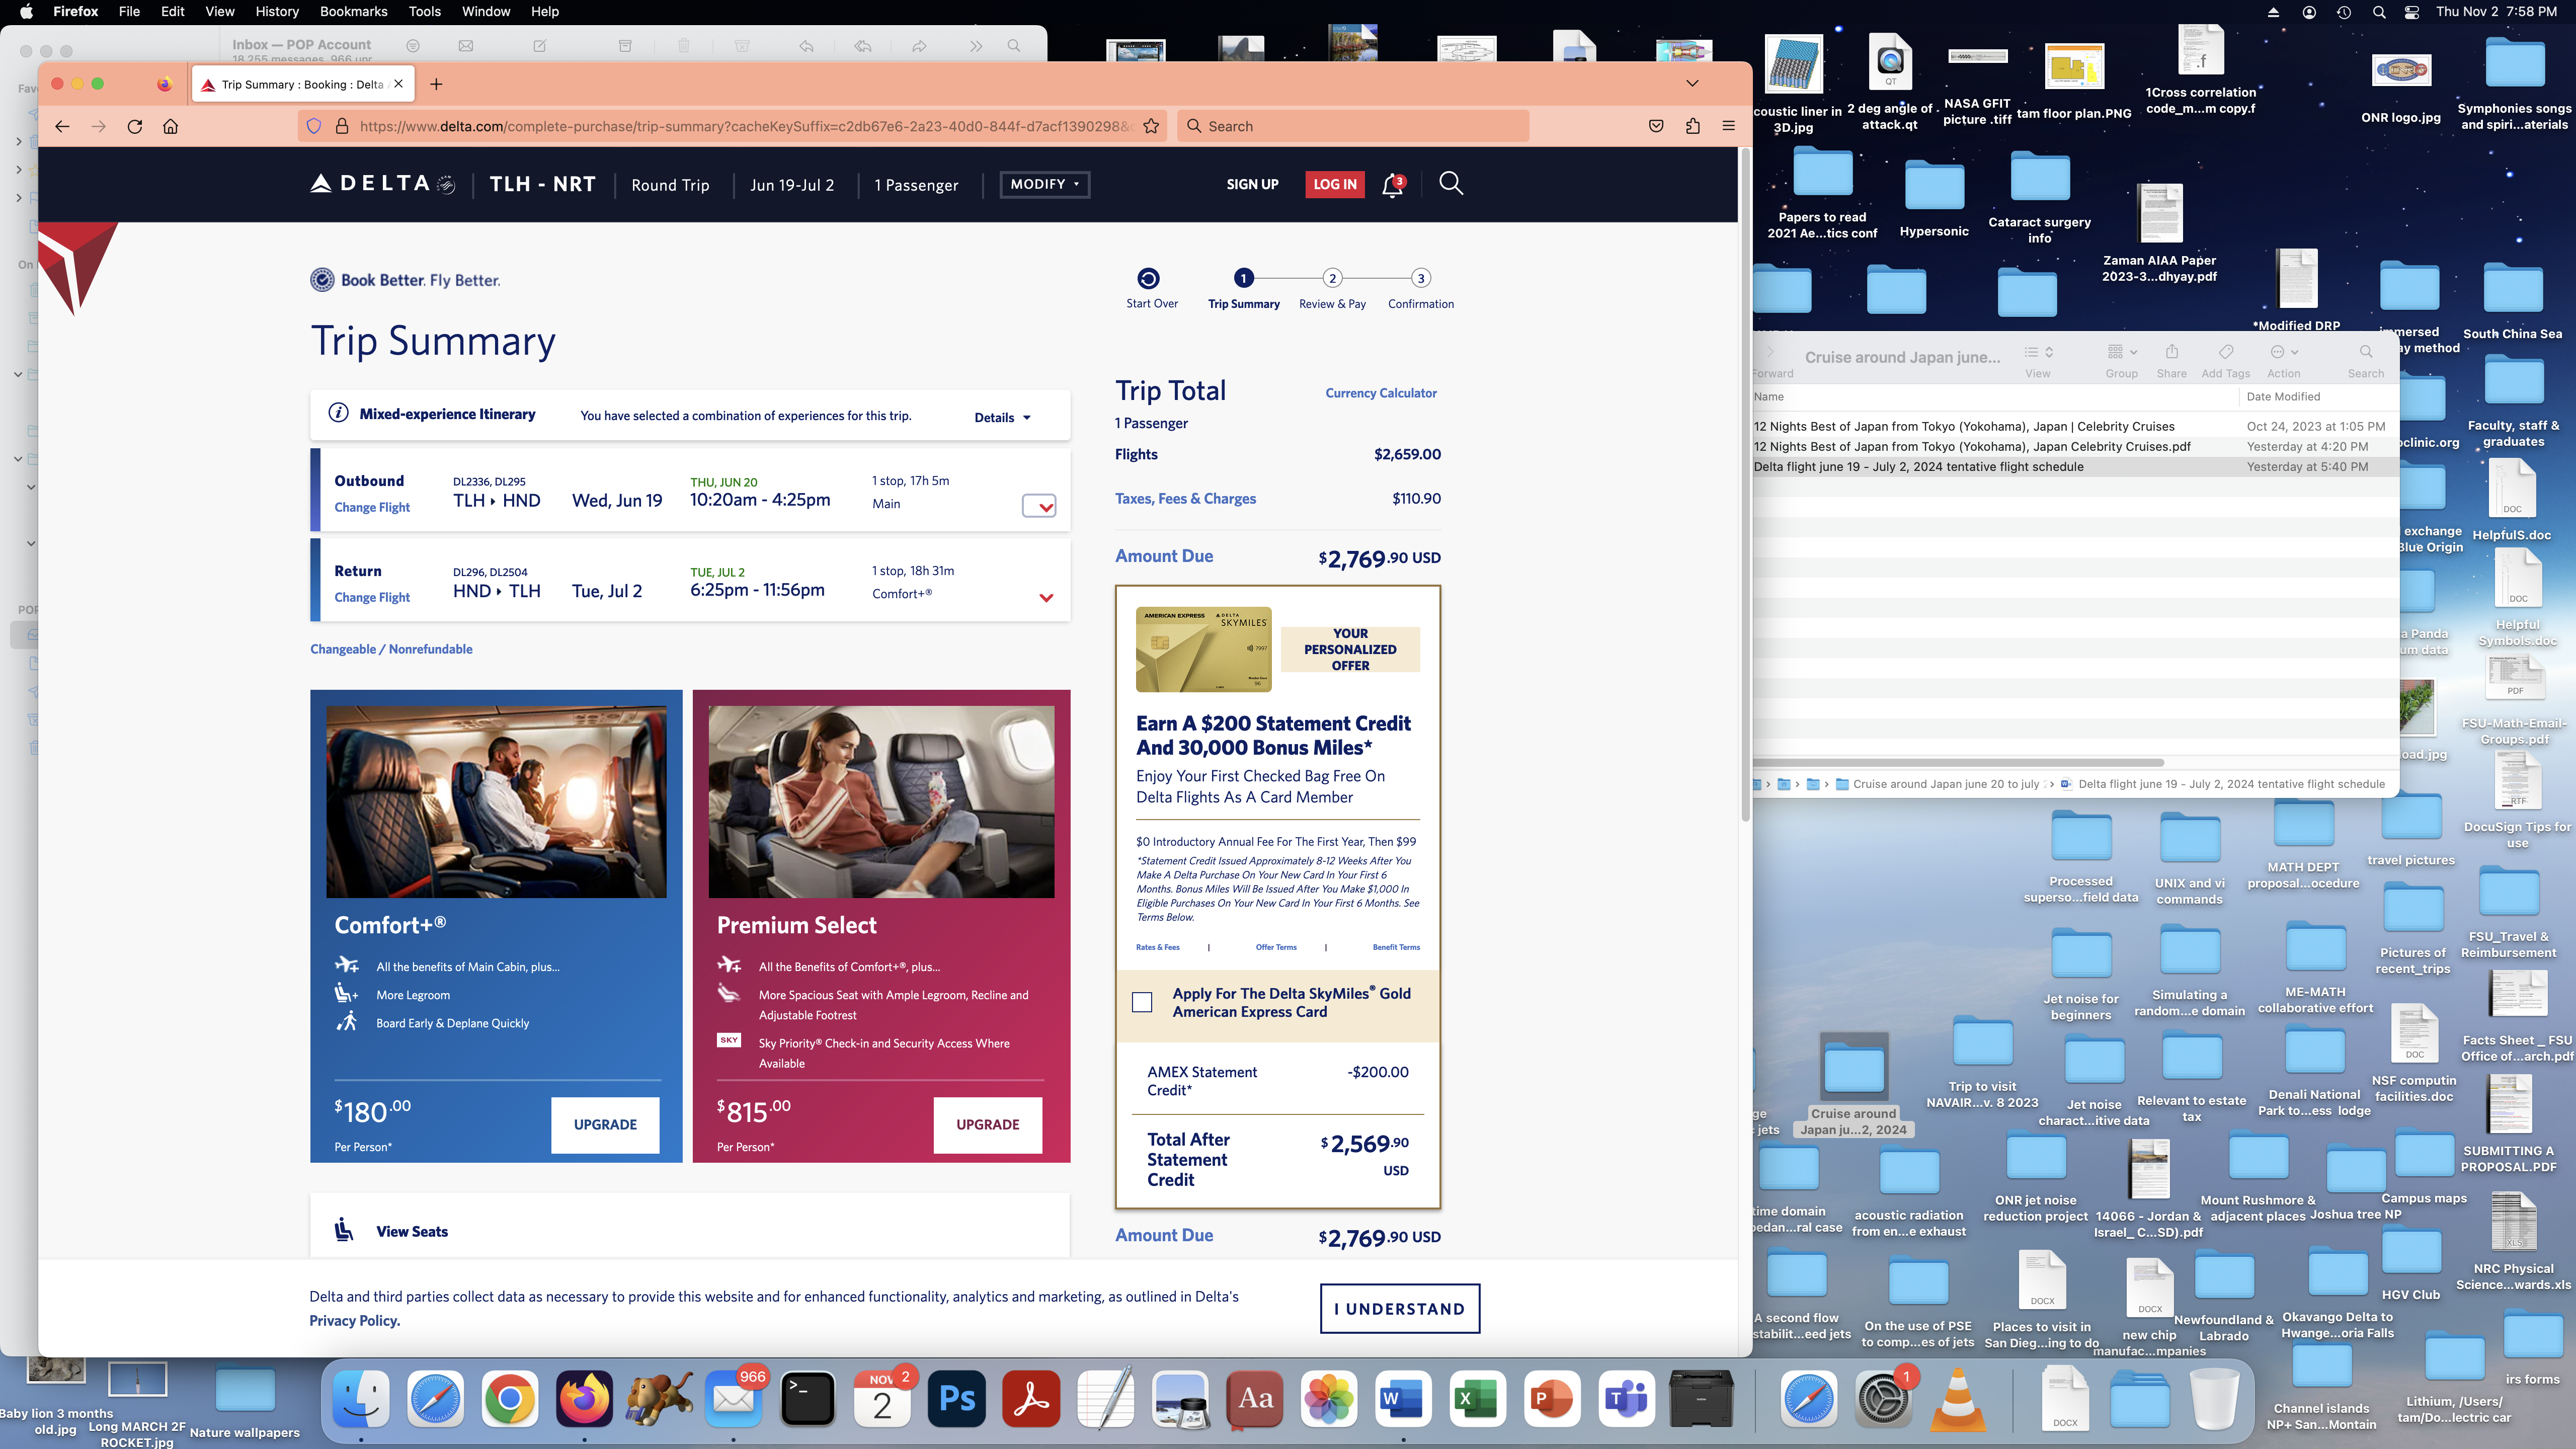2576x1449 pixels.
Task: Open Firefox extensions puzzle icon
Action: coord(1692,126)
